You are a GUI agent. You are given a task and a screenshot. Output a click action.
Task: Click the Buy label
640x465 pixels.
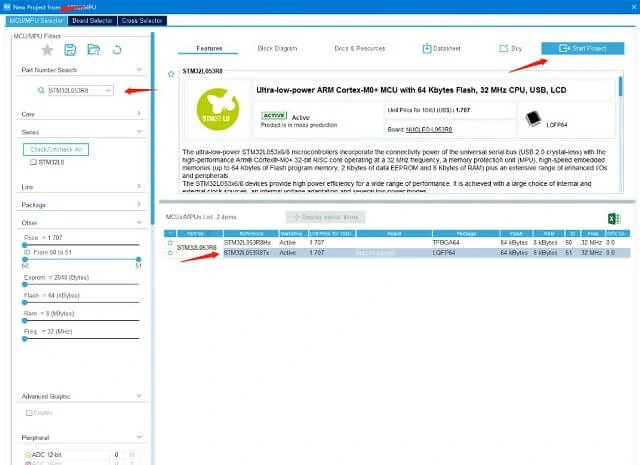[x=516, y=49]
